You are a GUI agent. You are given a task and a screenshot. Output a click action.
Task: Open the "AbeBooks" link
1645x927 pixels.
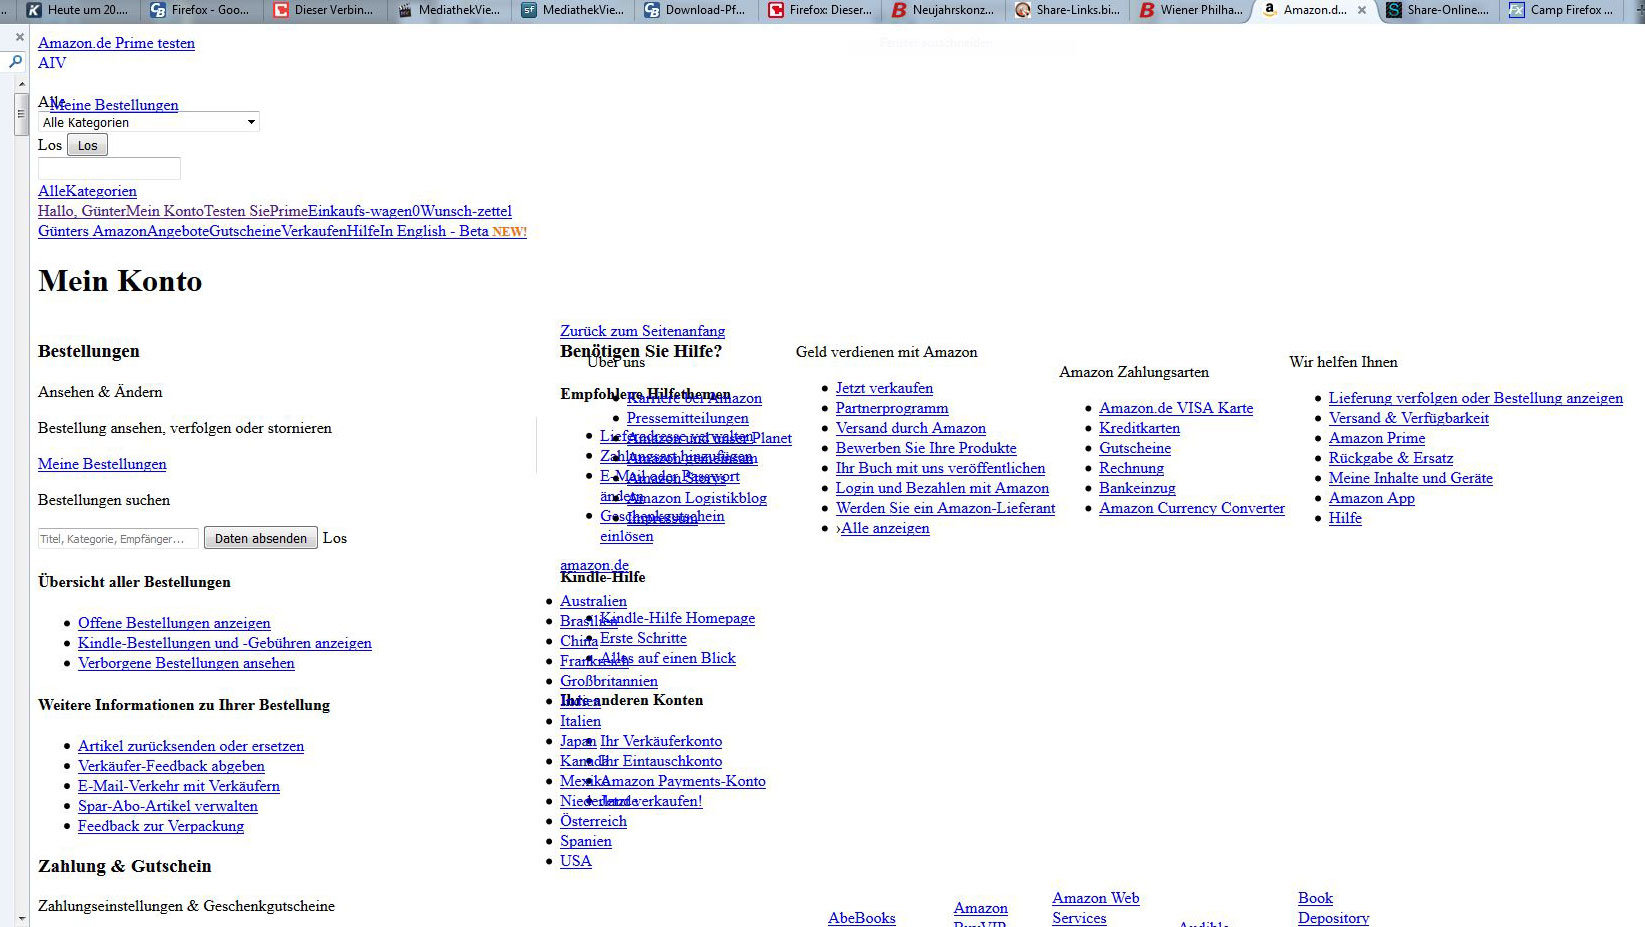(862, 918)
